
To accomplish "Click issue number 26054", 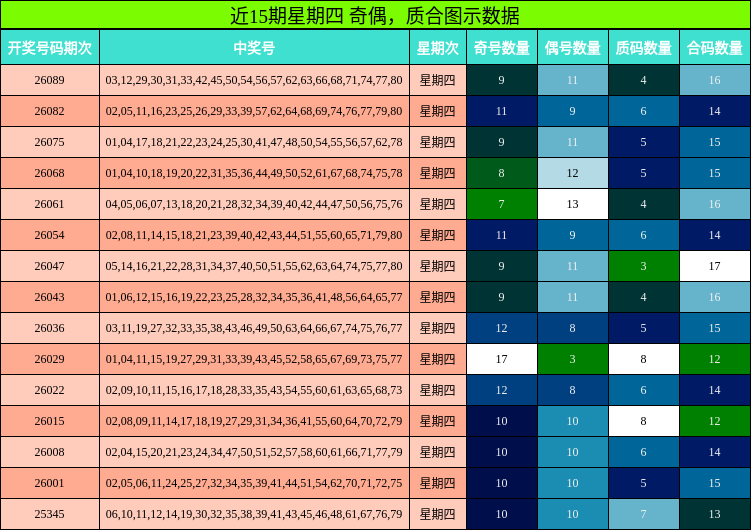I will (x=49, y=235).
